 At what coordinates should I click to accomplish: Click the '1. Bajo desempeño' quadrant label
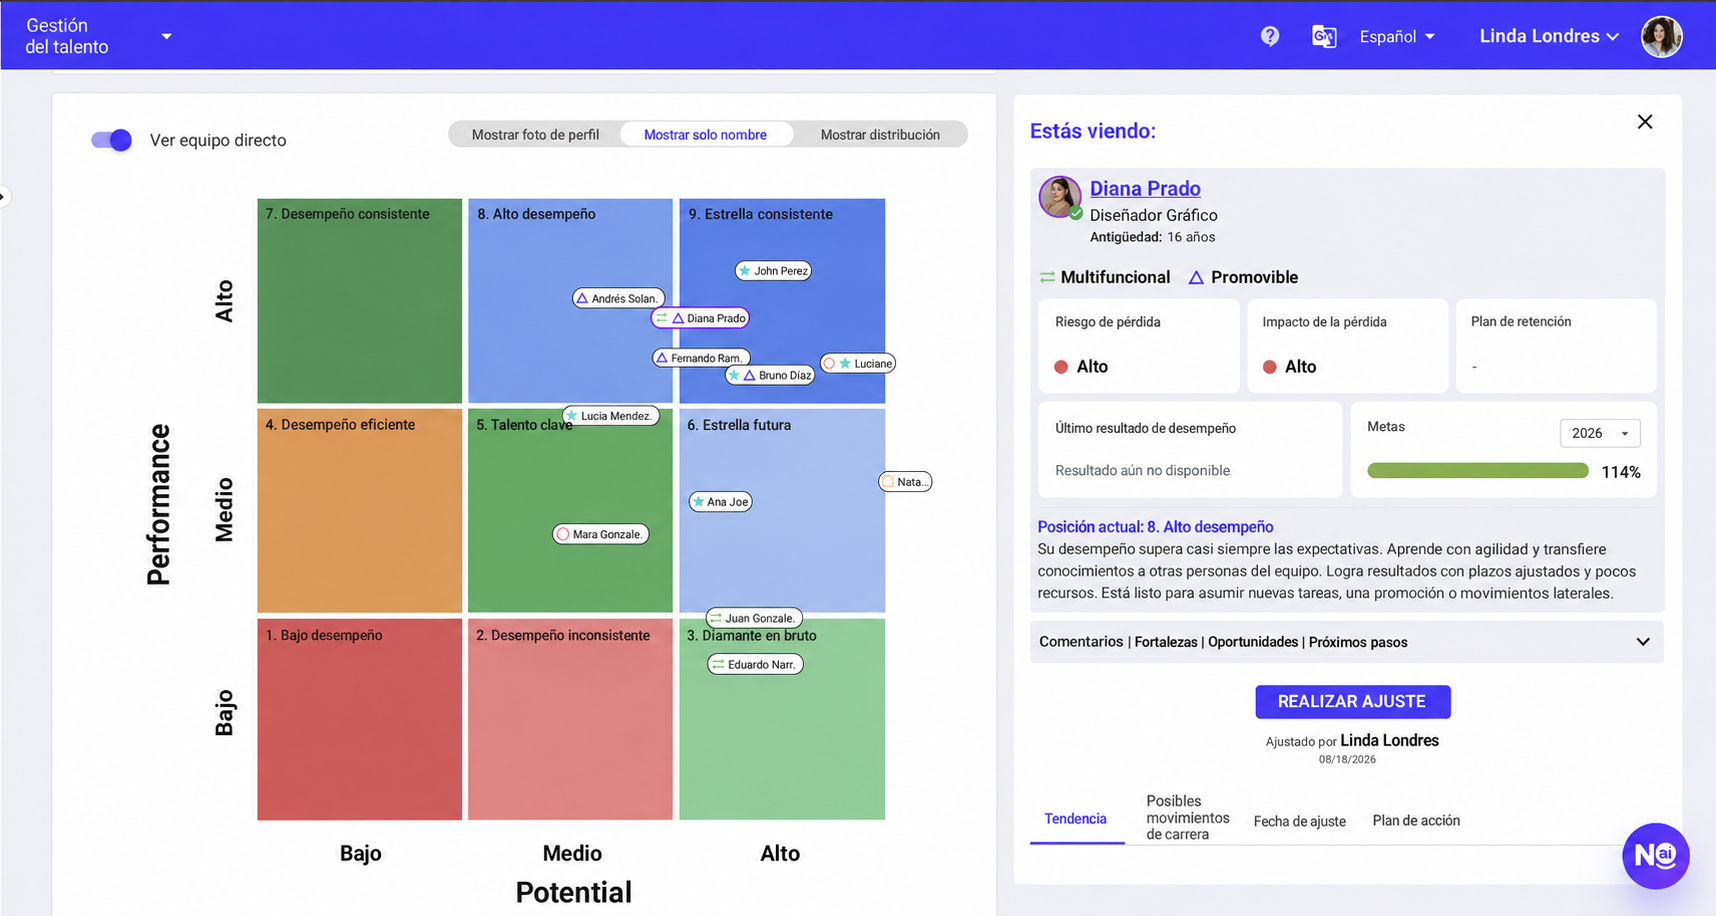324,636
